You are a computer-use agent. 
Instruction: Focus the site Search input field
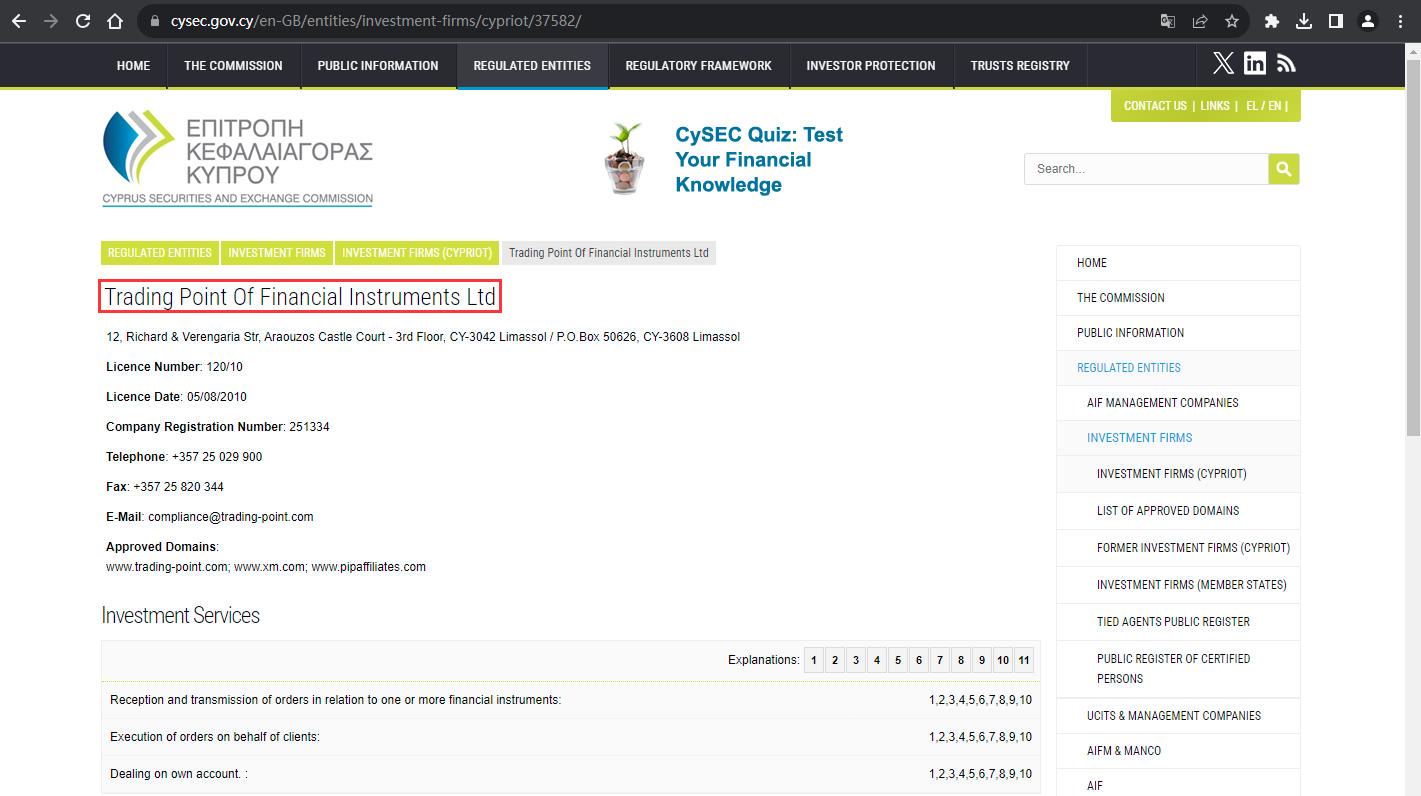(1146, 169)
